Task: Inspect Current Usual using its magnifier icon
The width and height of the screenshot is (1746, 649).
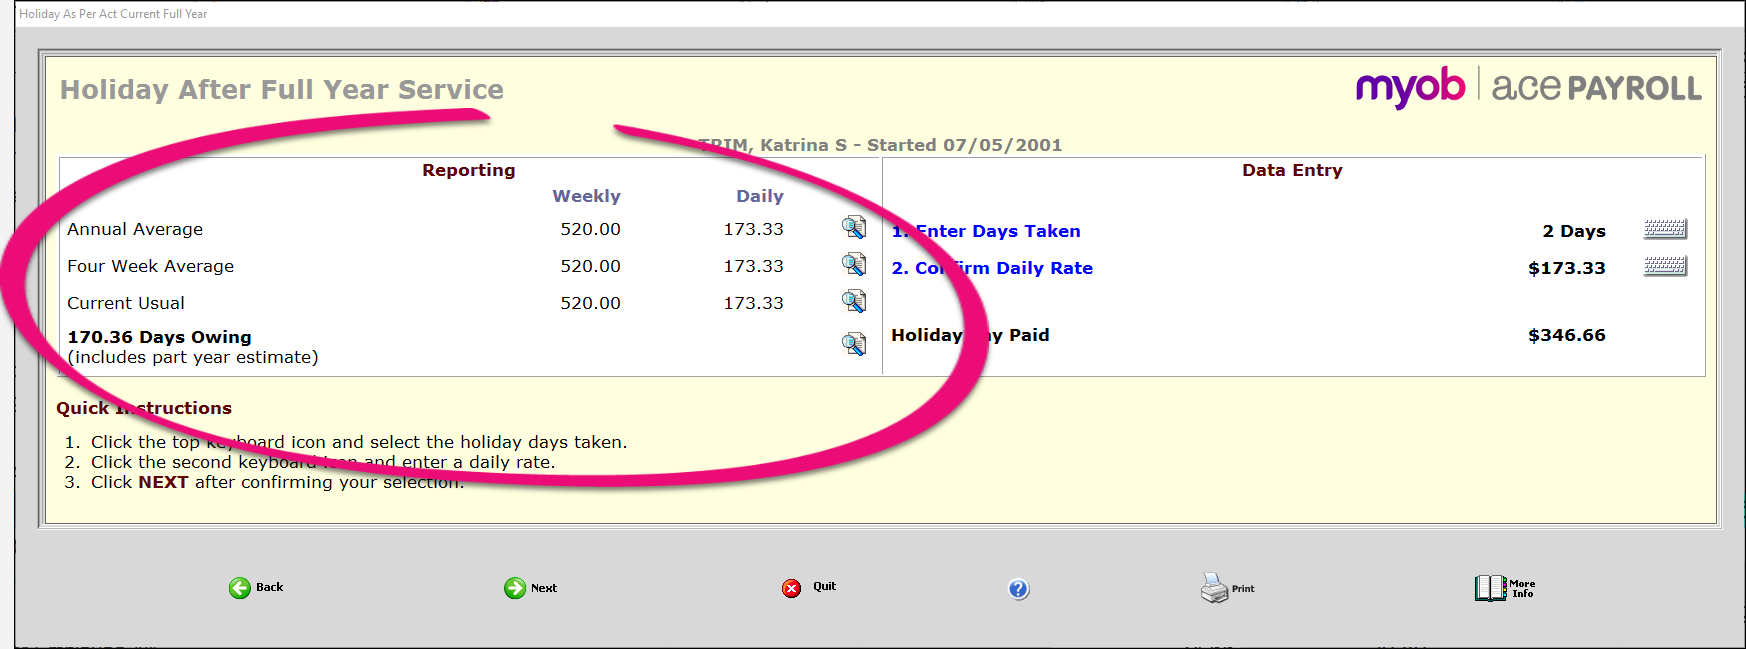Action: [853, 302]
